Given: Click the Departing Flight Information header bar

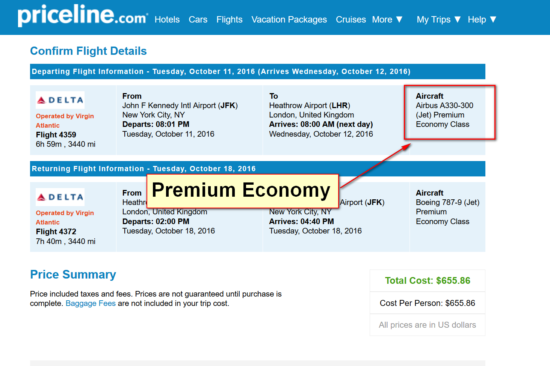Looking at the screenshot, I should 257,72.
